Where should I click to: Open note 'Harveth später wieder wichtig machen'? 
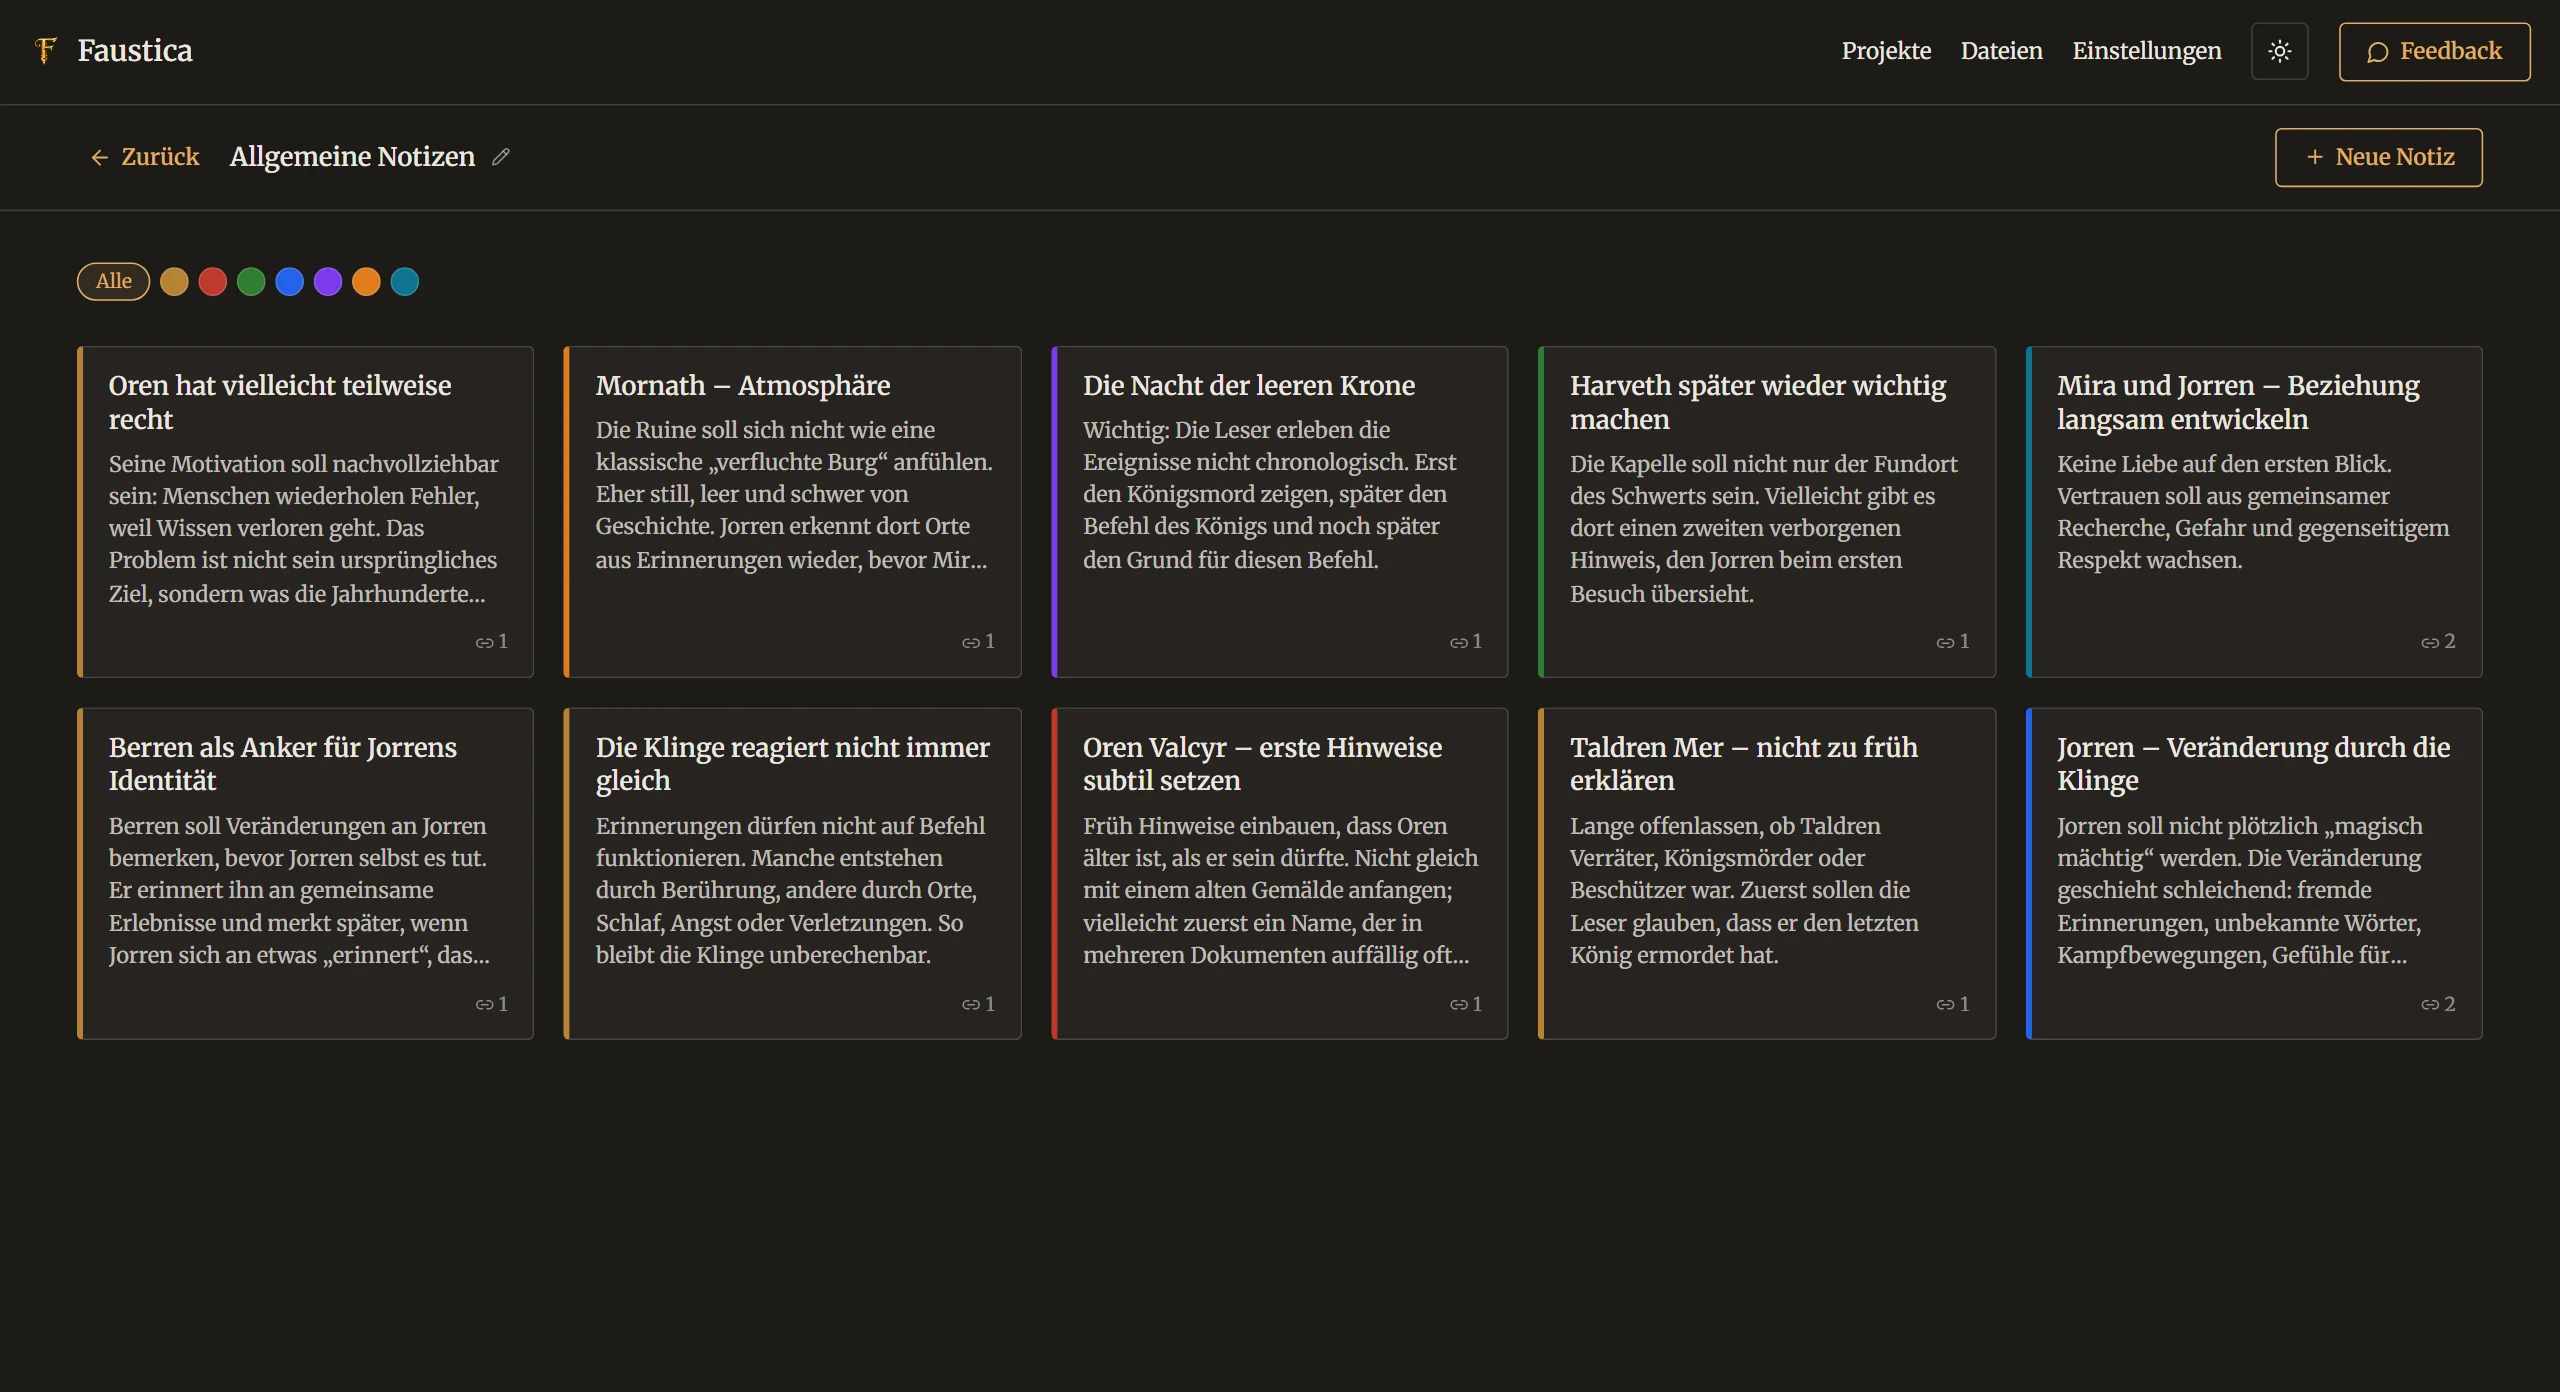(x=1766, y=511)
